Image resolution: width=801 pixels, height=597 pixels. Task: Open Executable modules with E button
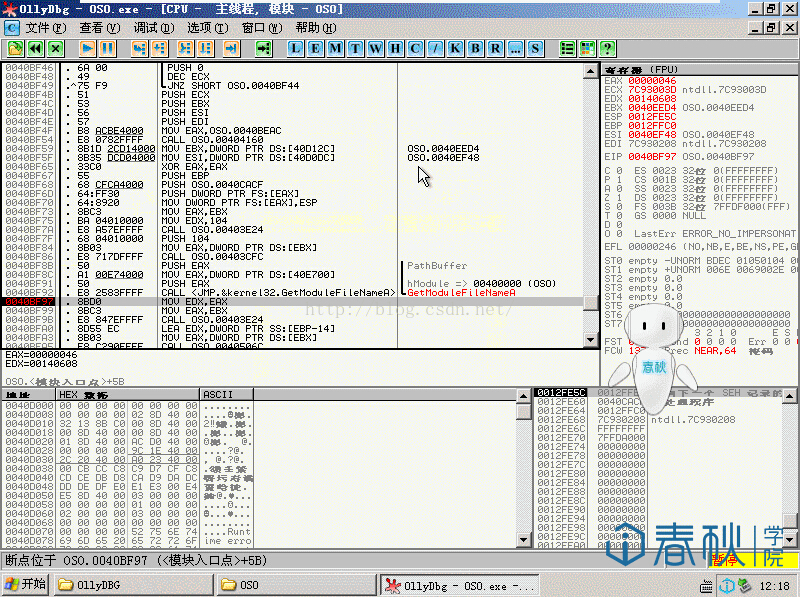315,49
